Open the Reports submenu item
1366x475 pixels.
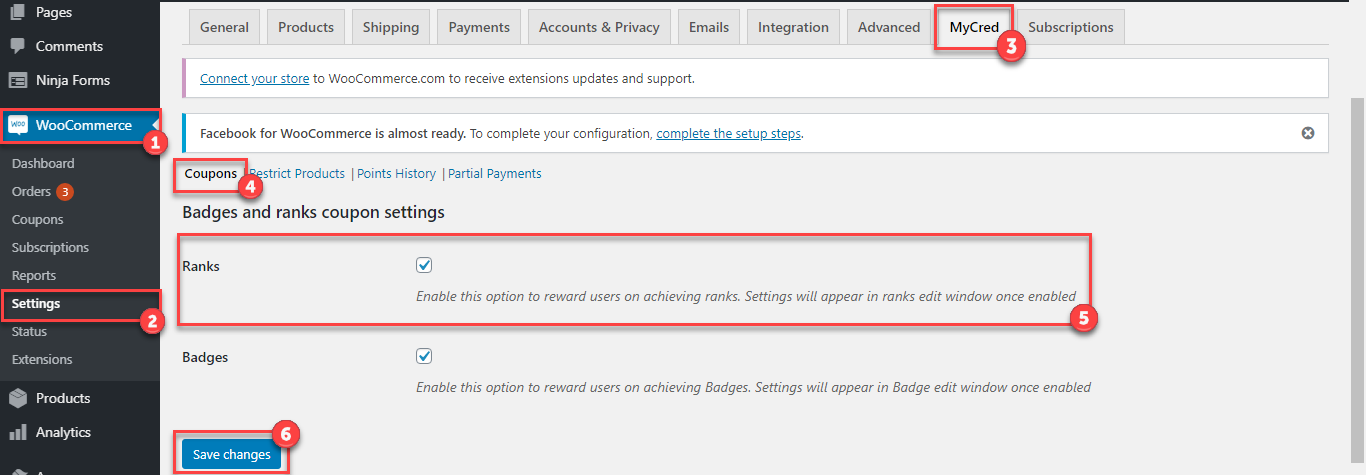(34, 275)
